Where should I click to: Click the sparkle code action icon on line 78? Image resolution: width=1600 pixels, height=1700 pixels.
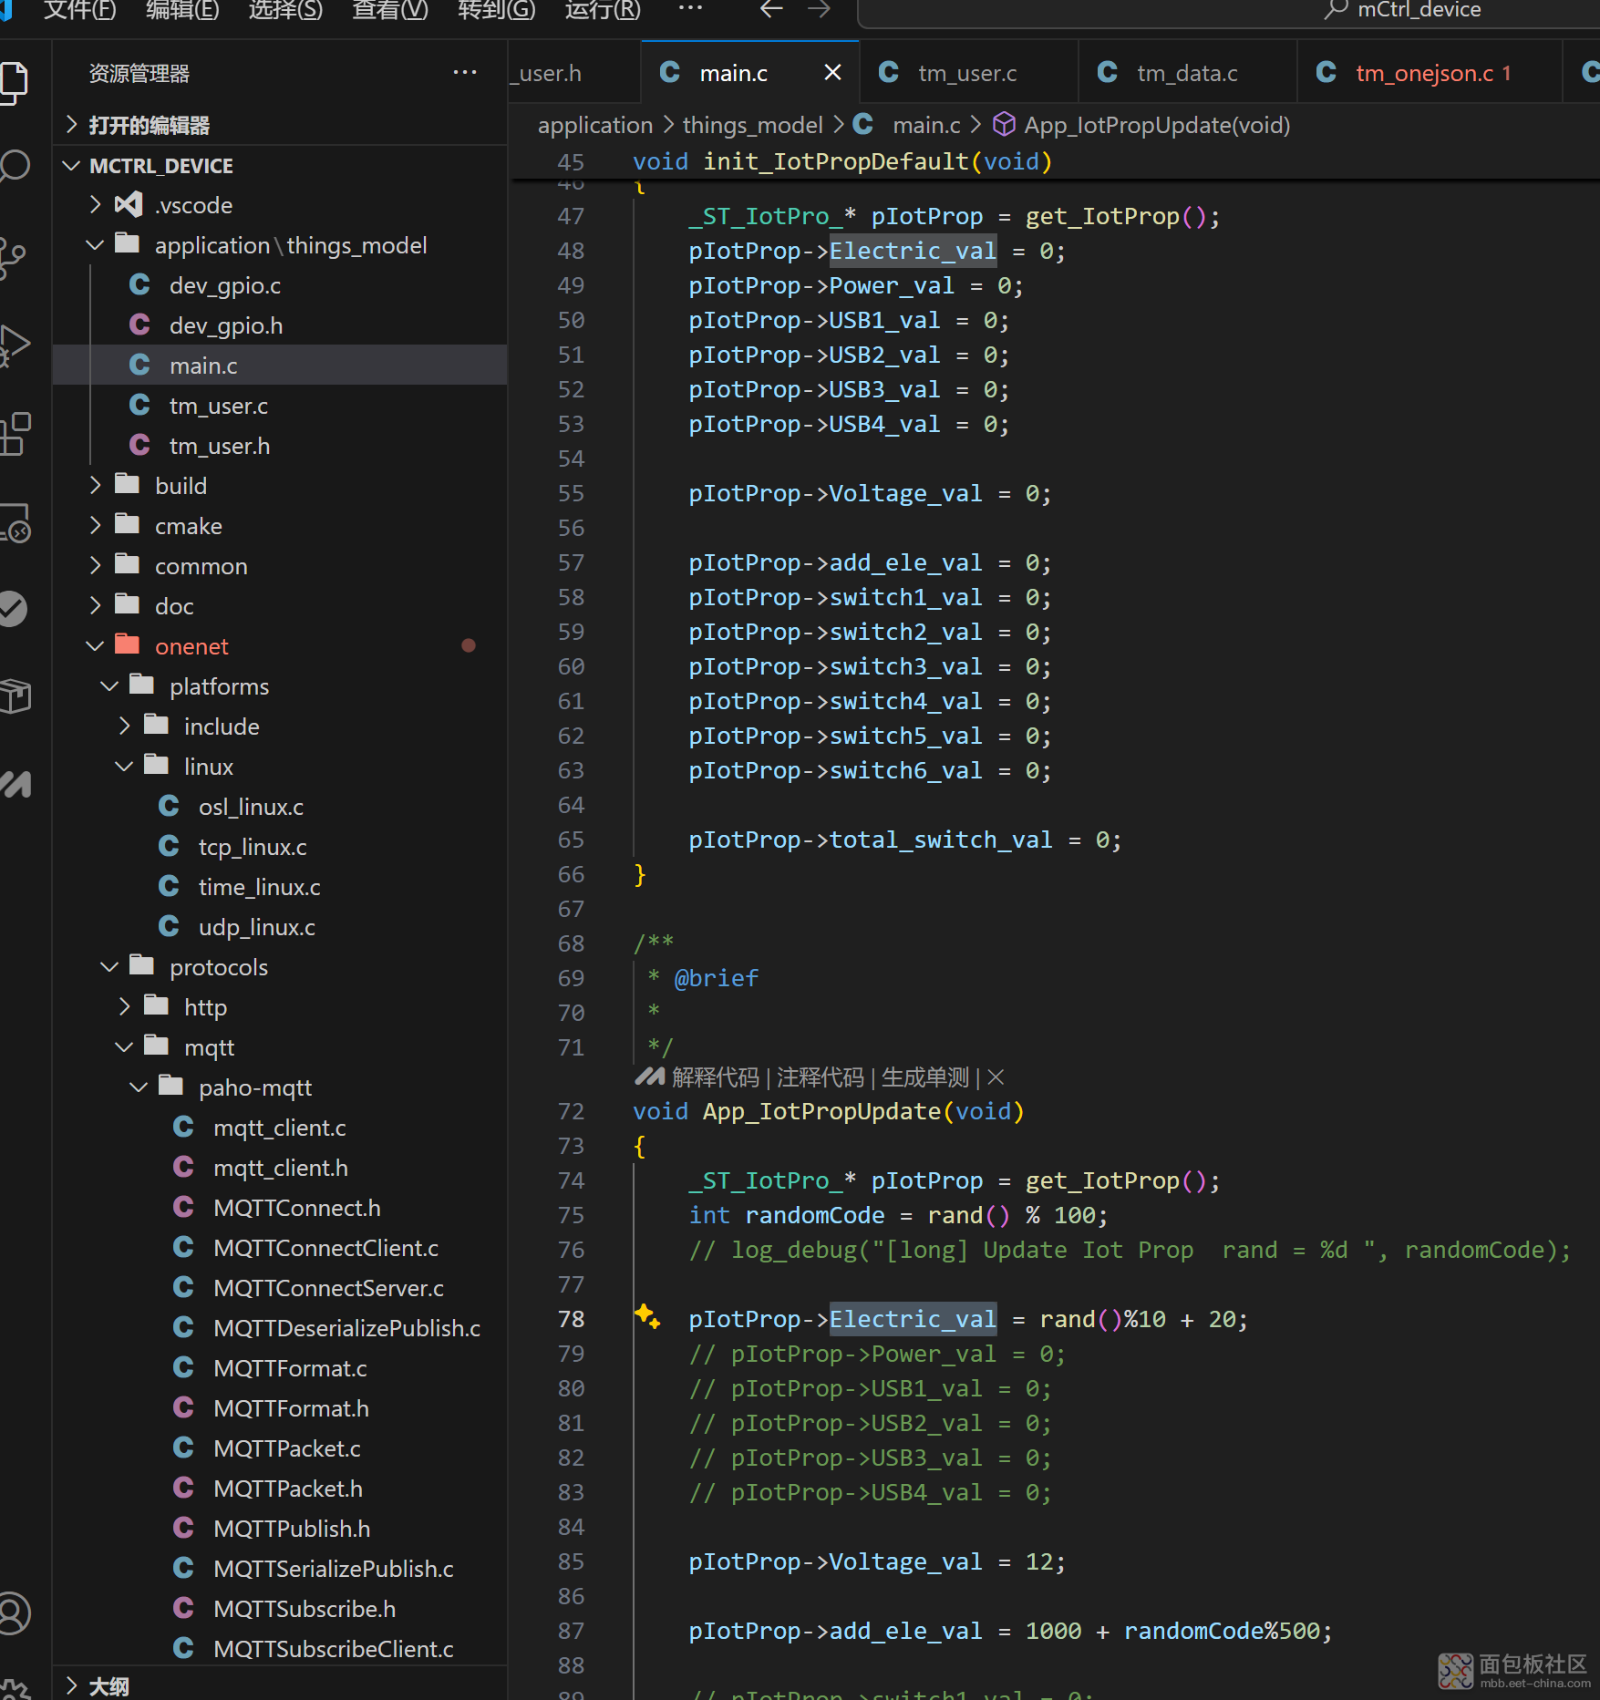click(647, 1317)
